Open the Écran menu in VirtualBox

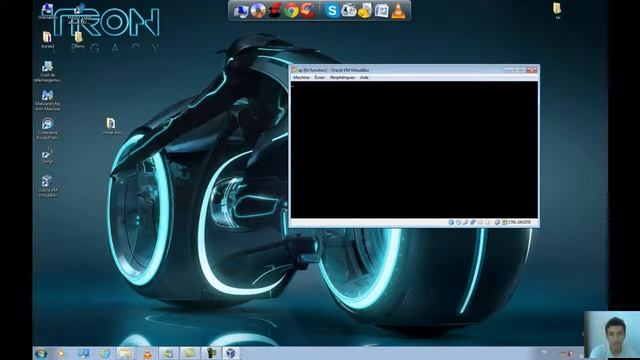pyautogui.click(x=320, y=77)
